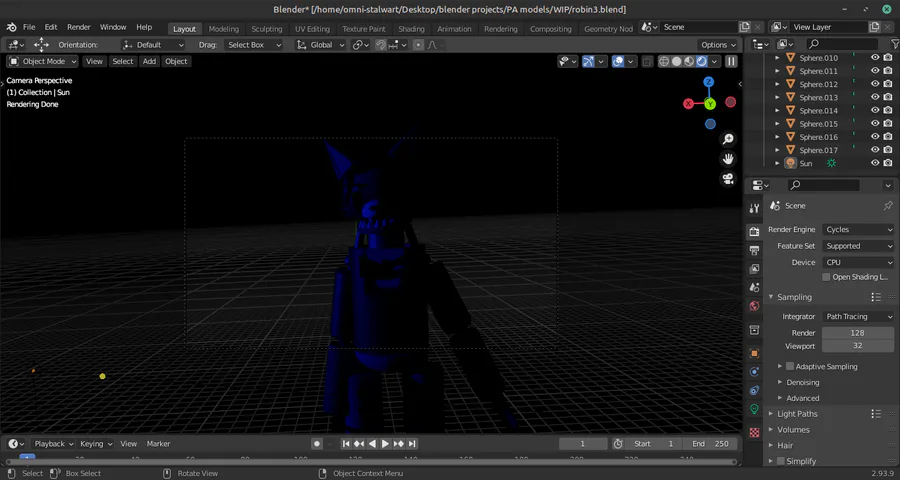Click the Render samples field

pyautogui.click(x=858, y=332)
